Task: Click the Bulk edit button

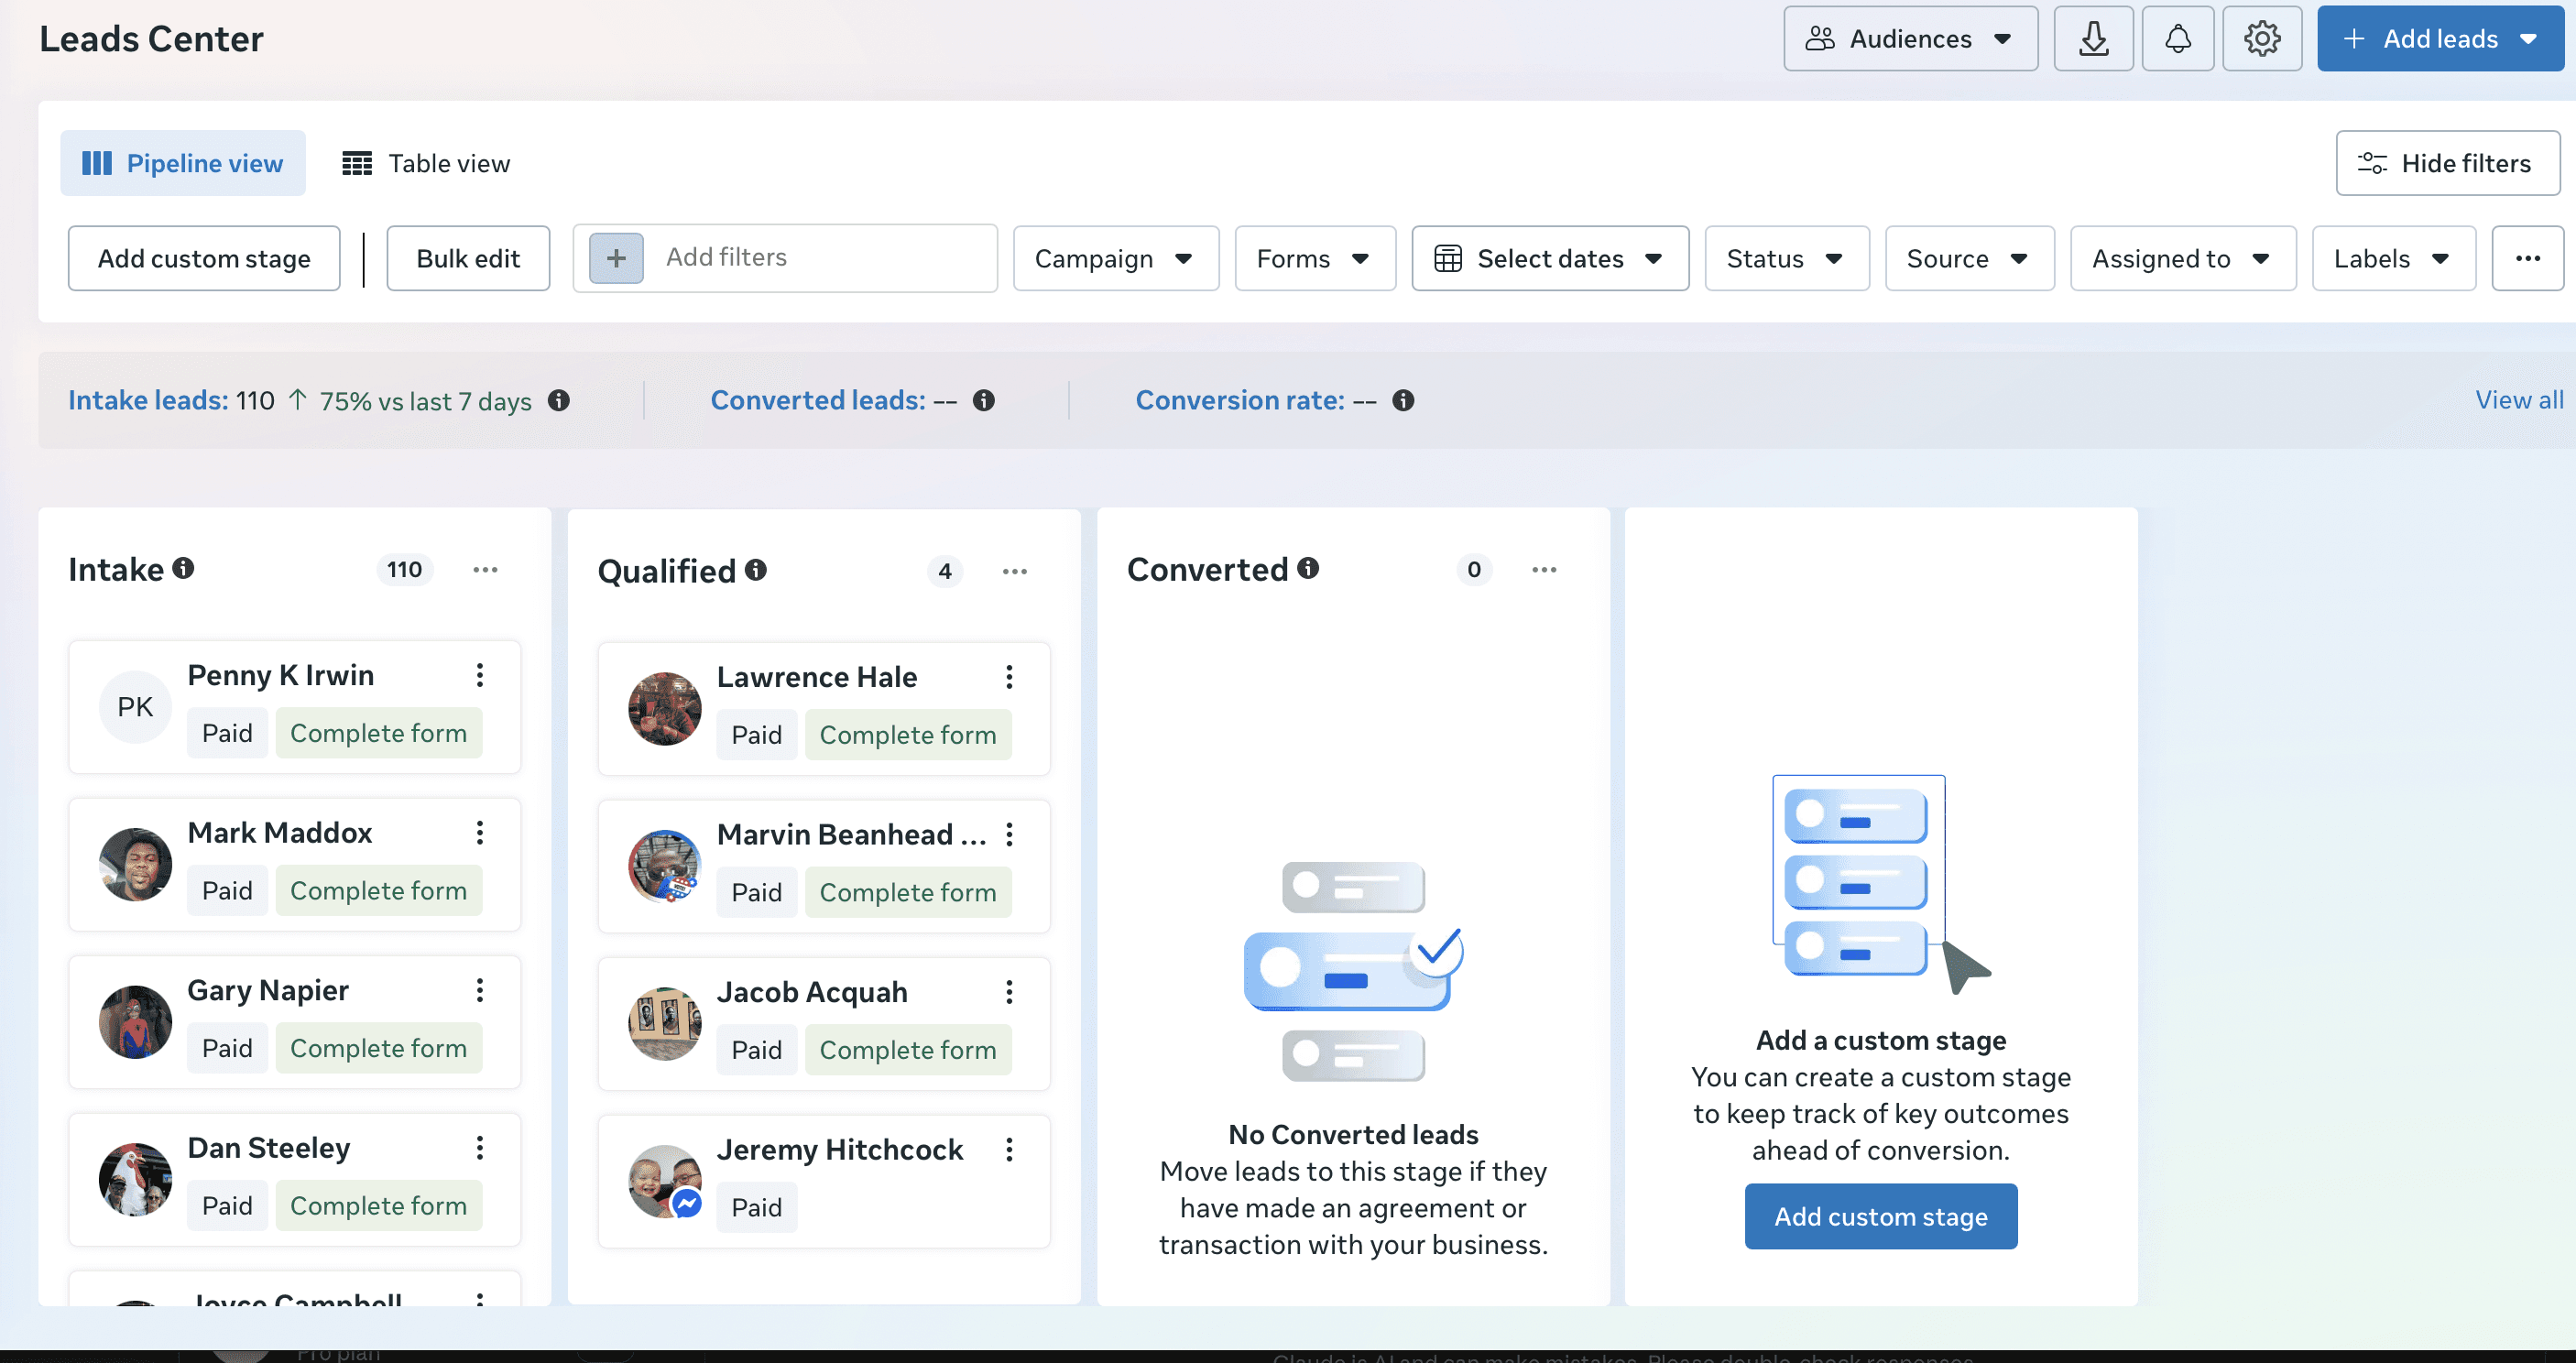Action: pos(468,258)
